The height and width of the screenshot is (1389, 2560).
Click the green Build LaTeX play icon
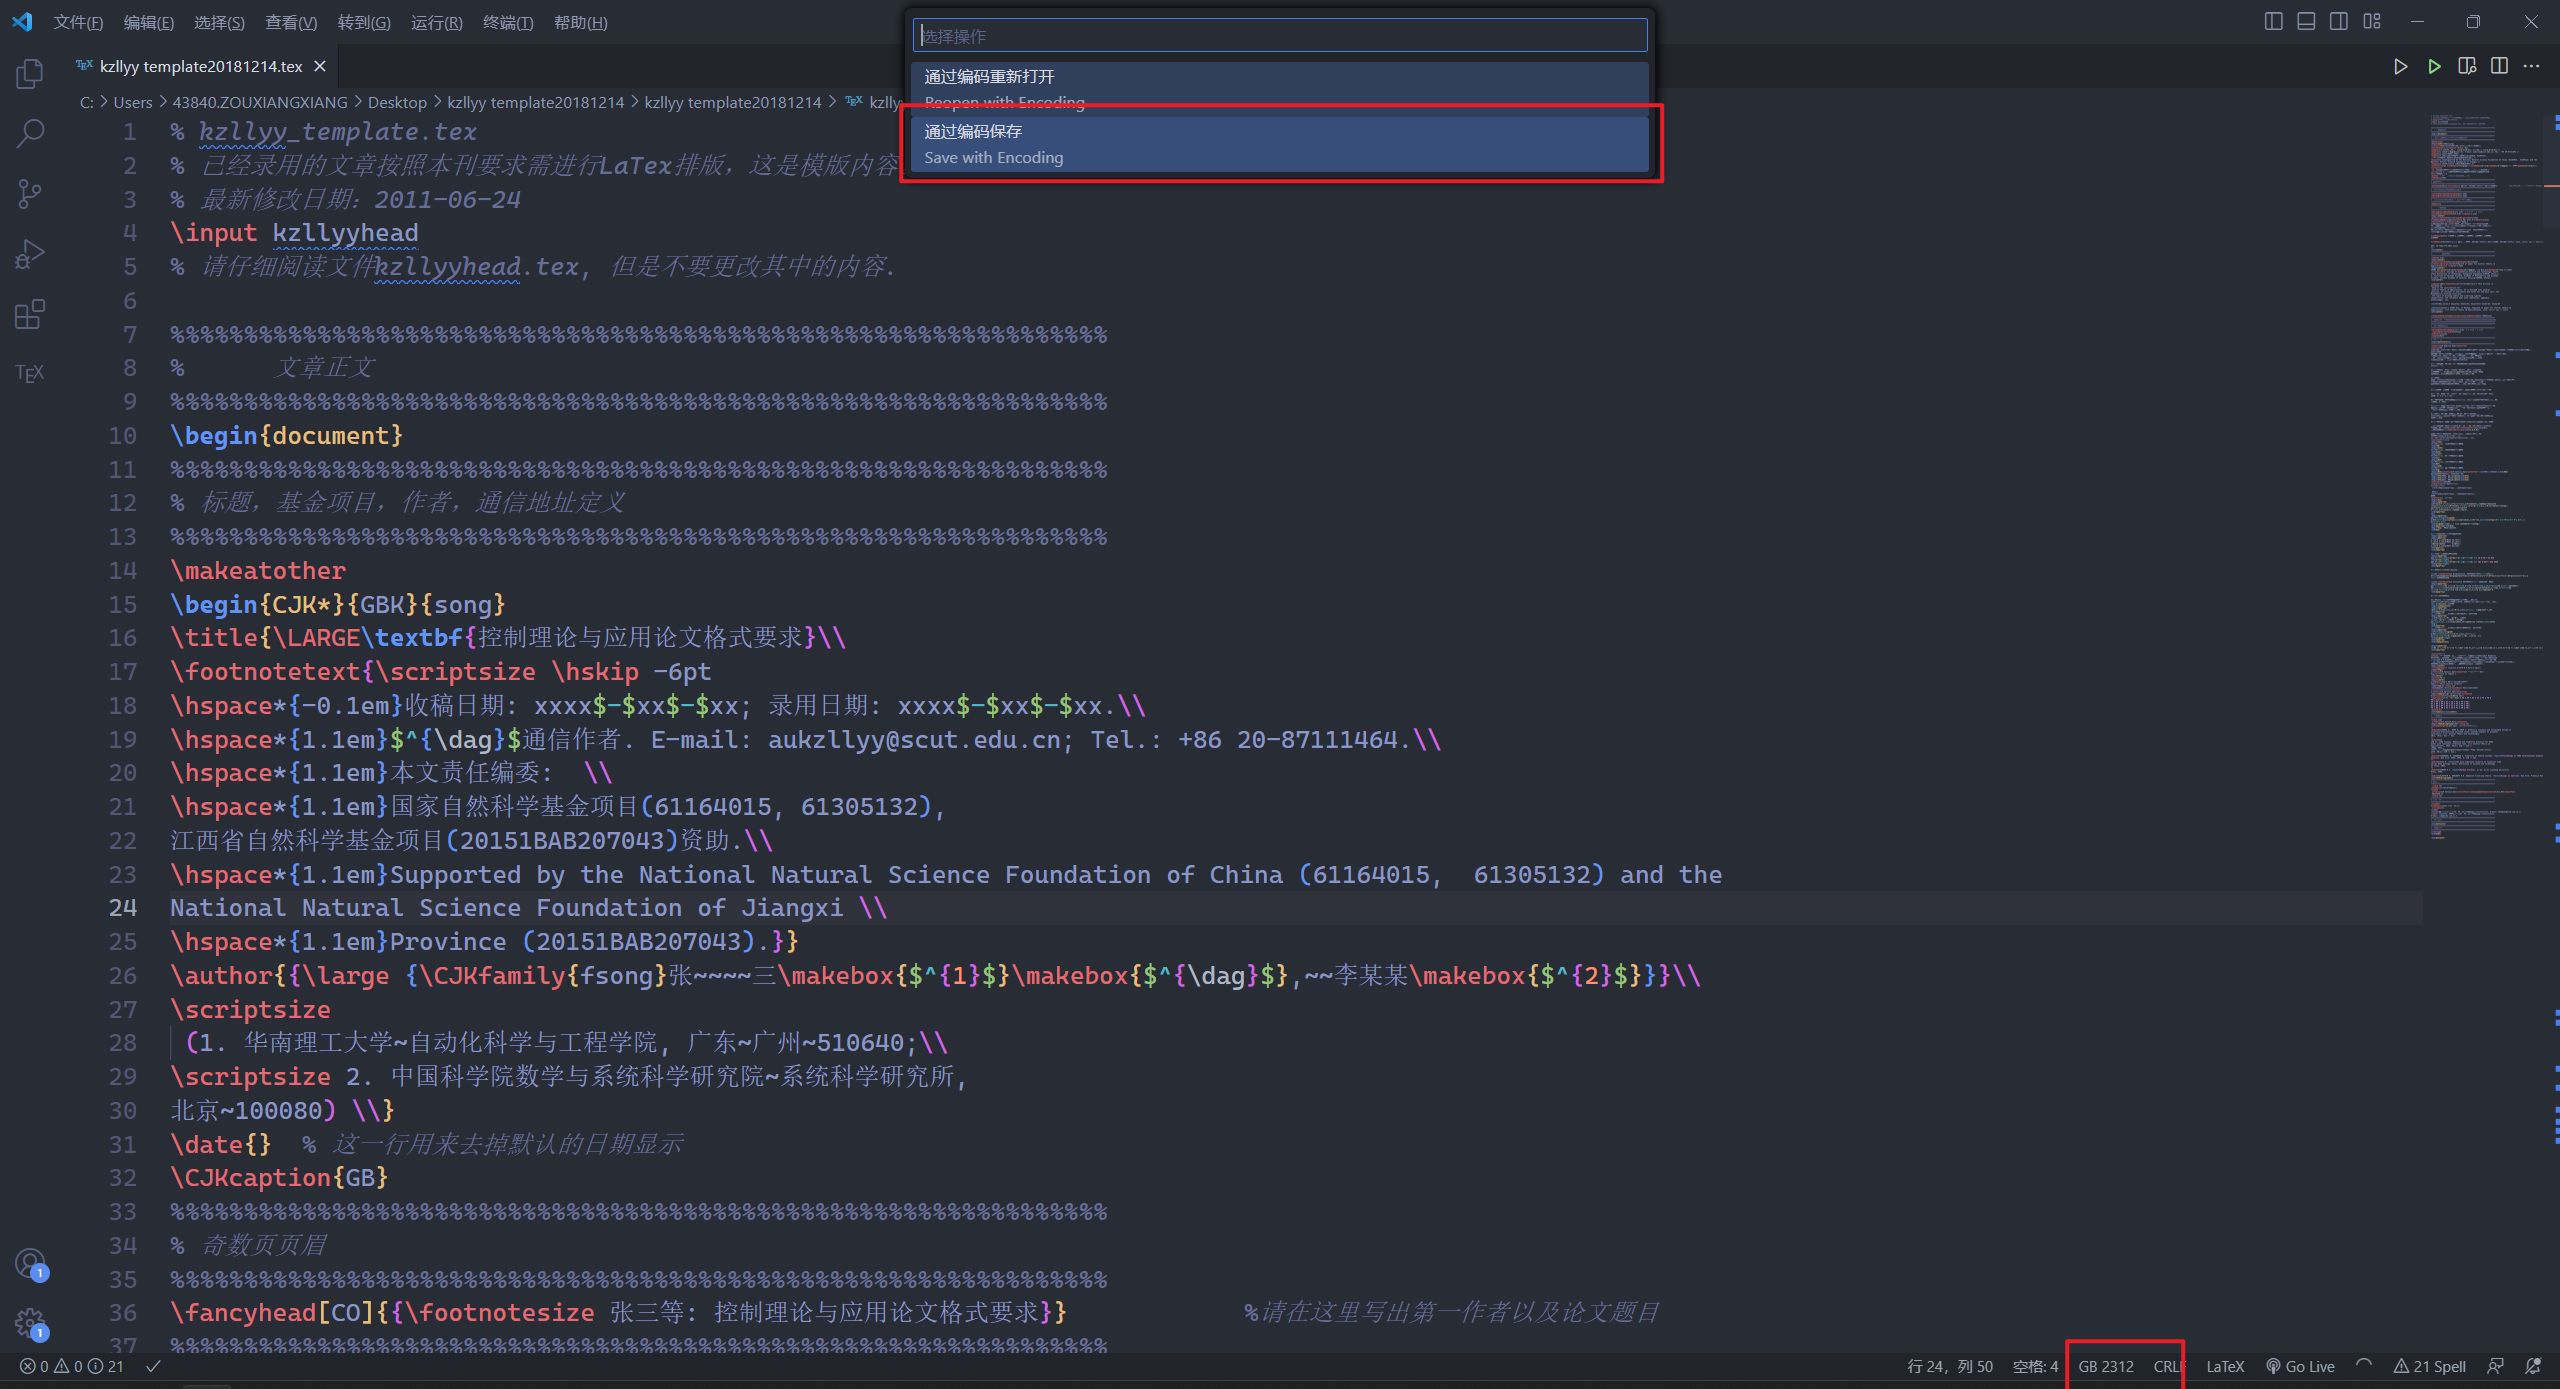2434,66
